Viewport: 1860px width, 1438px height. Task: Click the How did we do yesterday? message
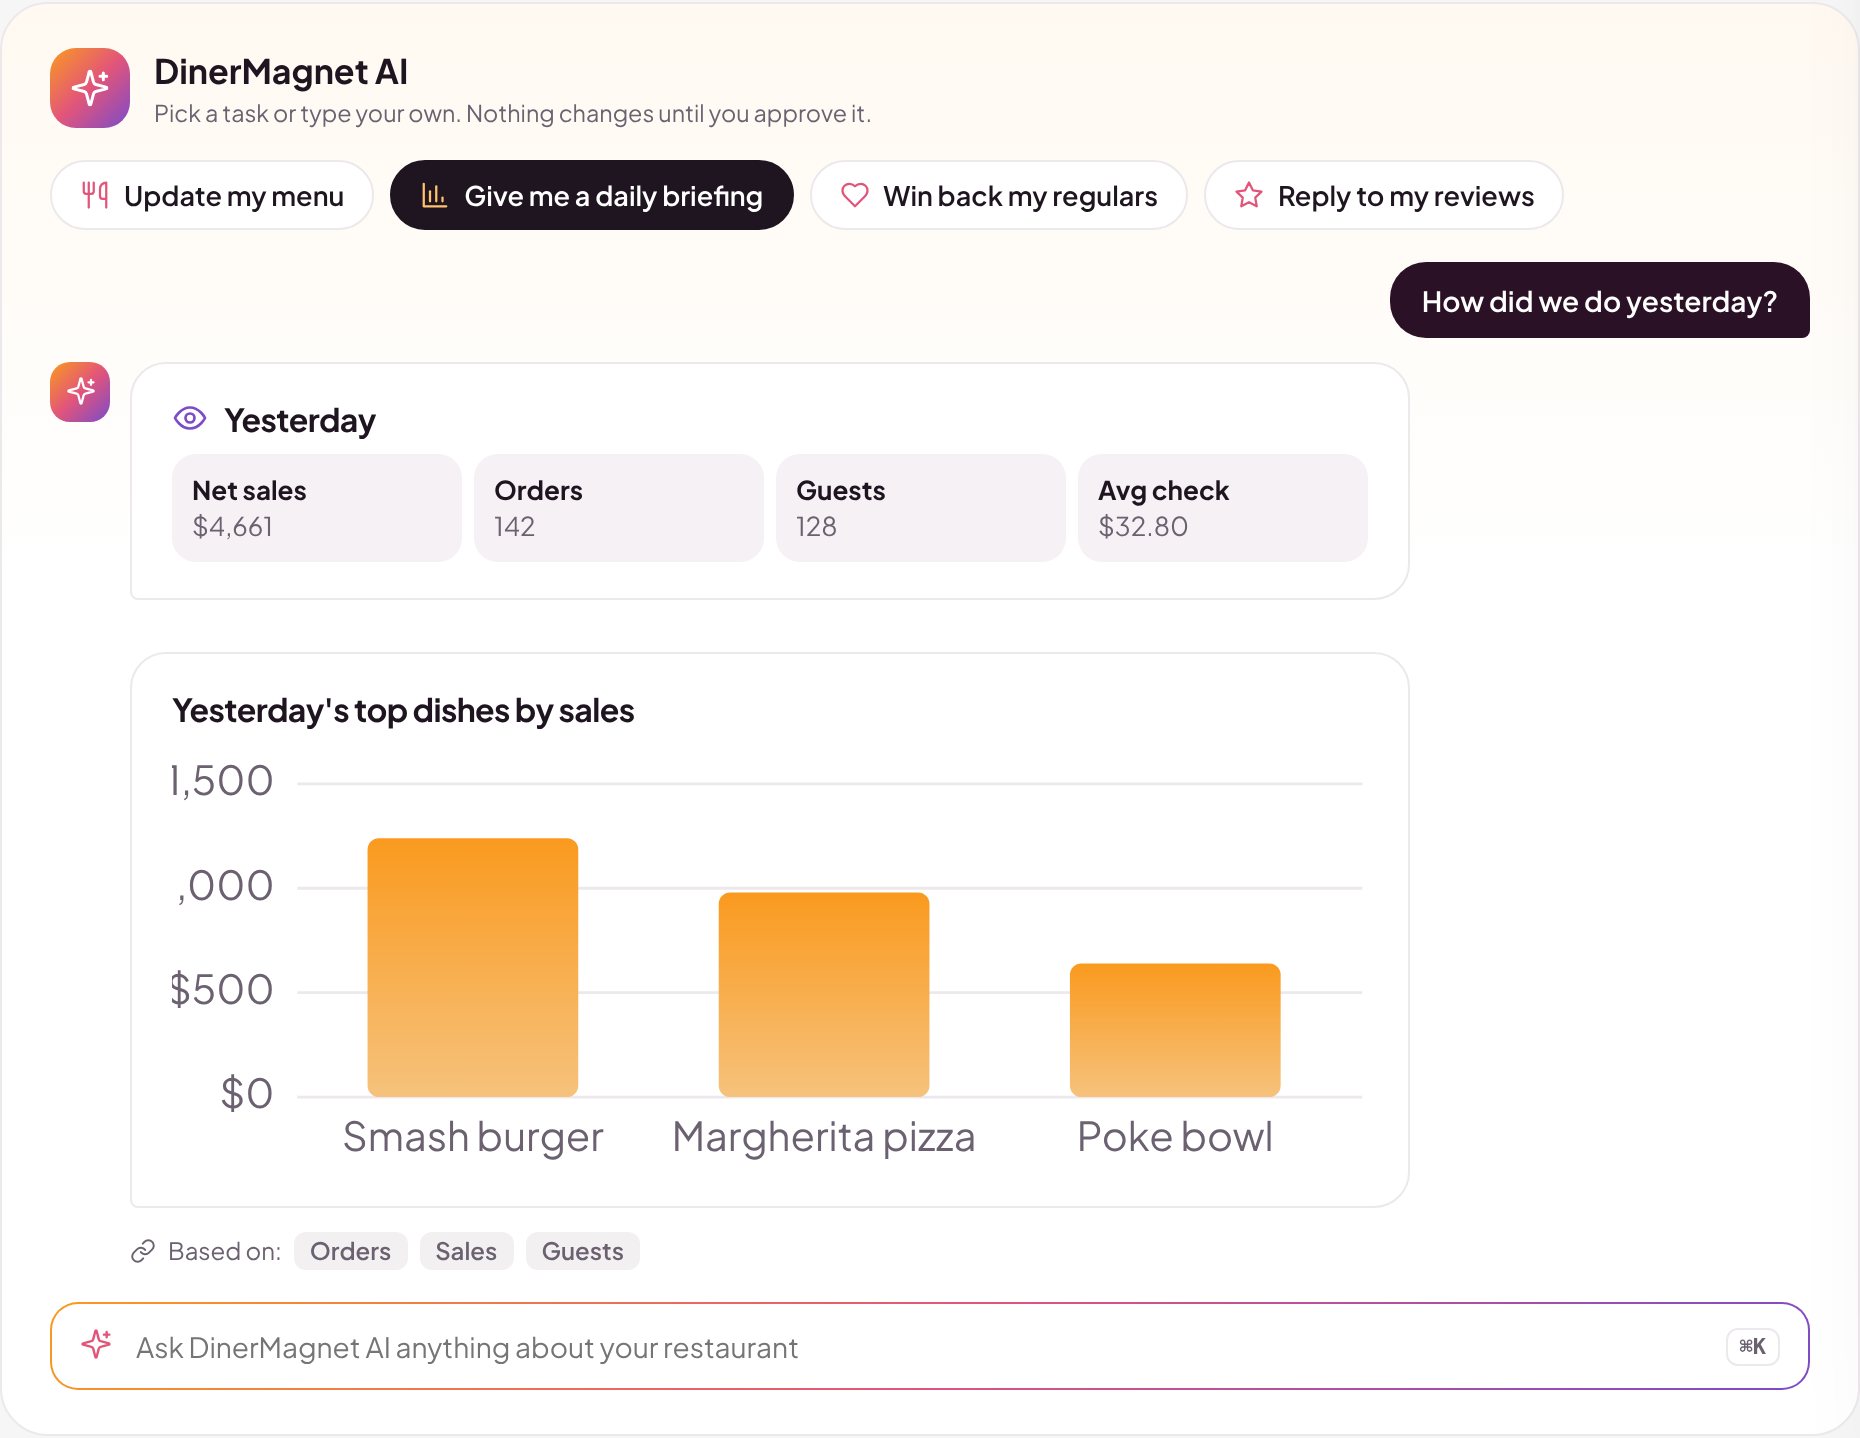[1600, 300]
